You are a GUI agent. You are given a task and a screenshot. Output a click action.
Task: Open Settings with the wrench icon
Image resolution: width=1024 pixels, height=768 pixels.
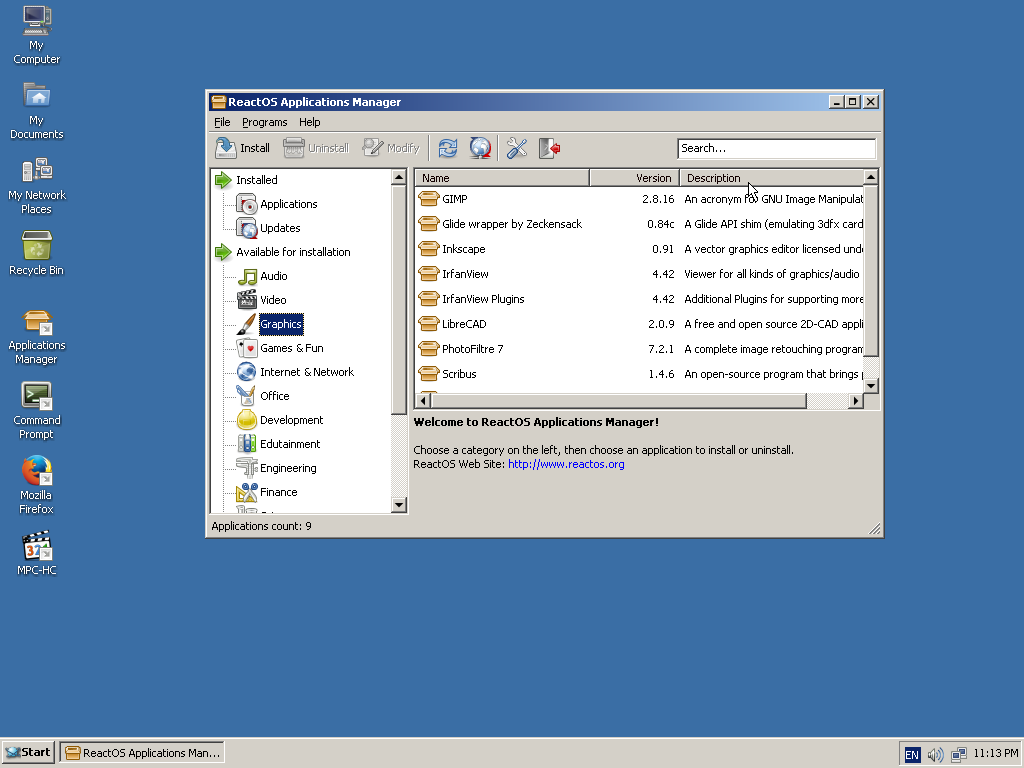point(516,147)
